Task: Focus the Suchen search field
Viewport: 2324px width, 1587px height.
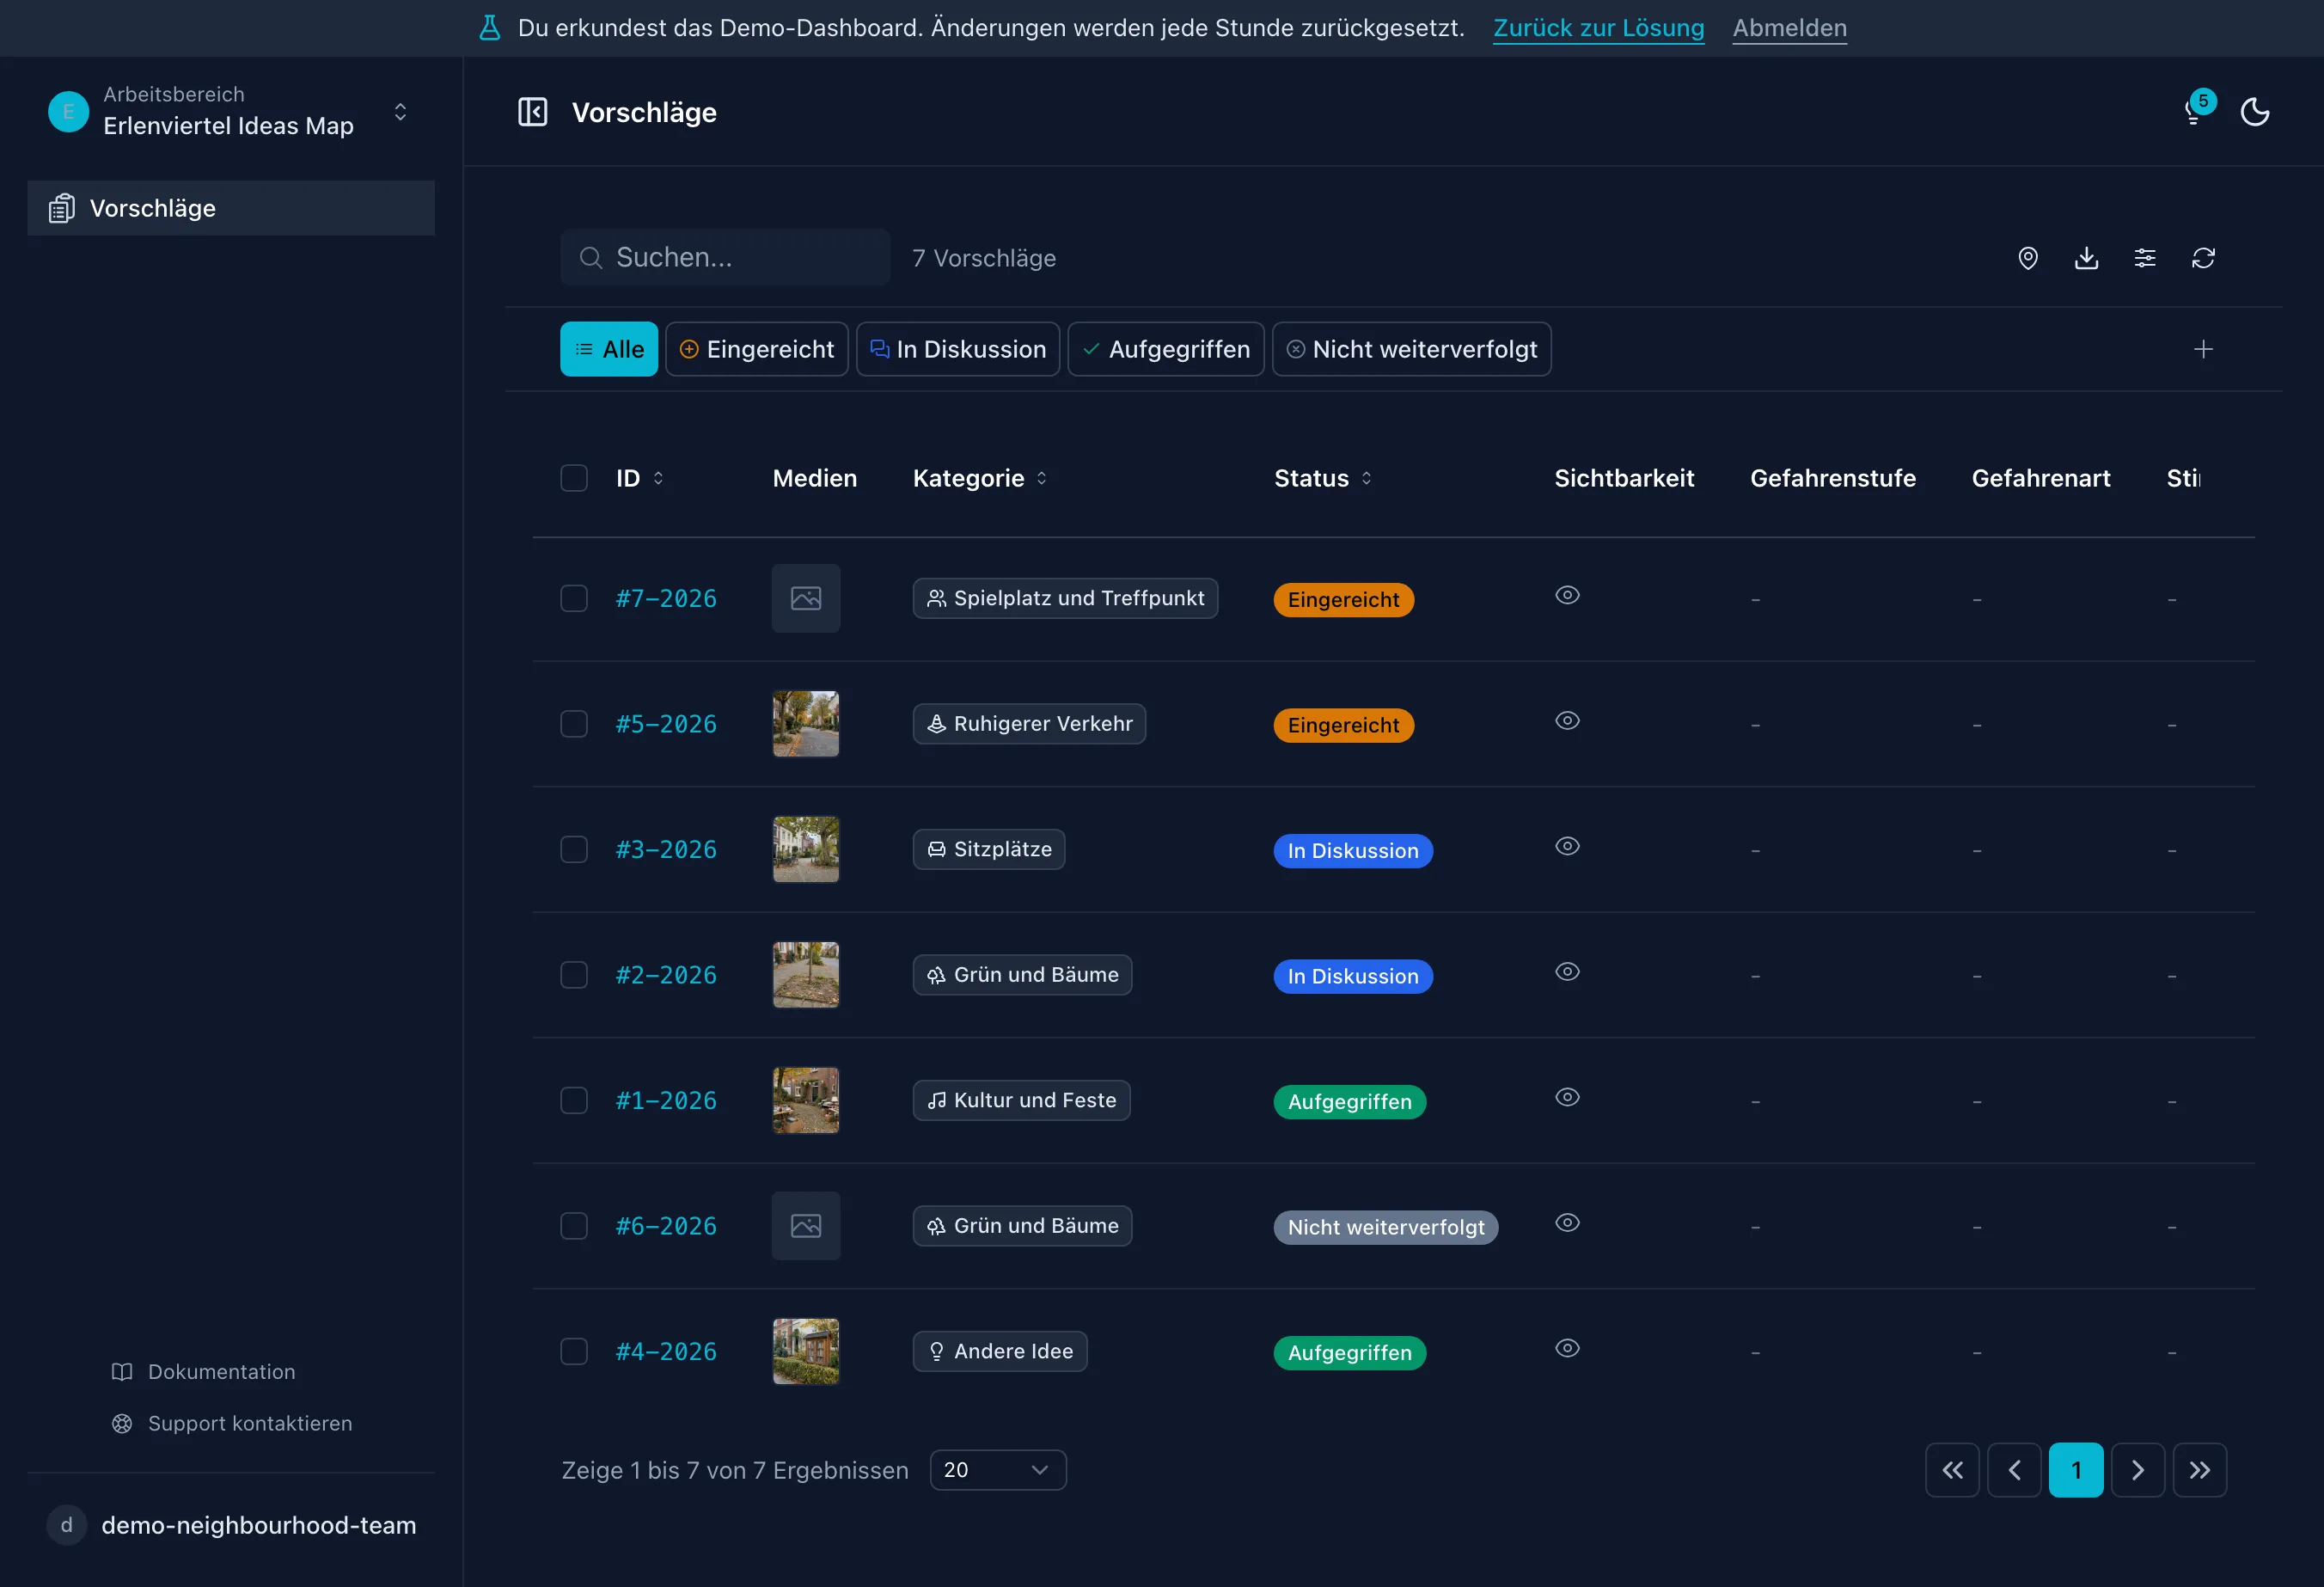Action: 725,258
